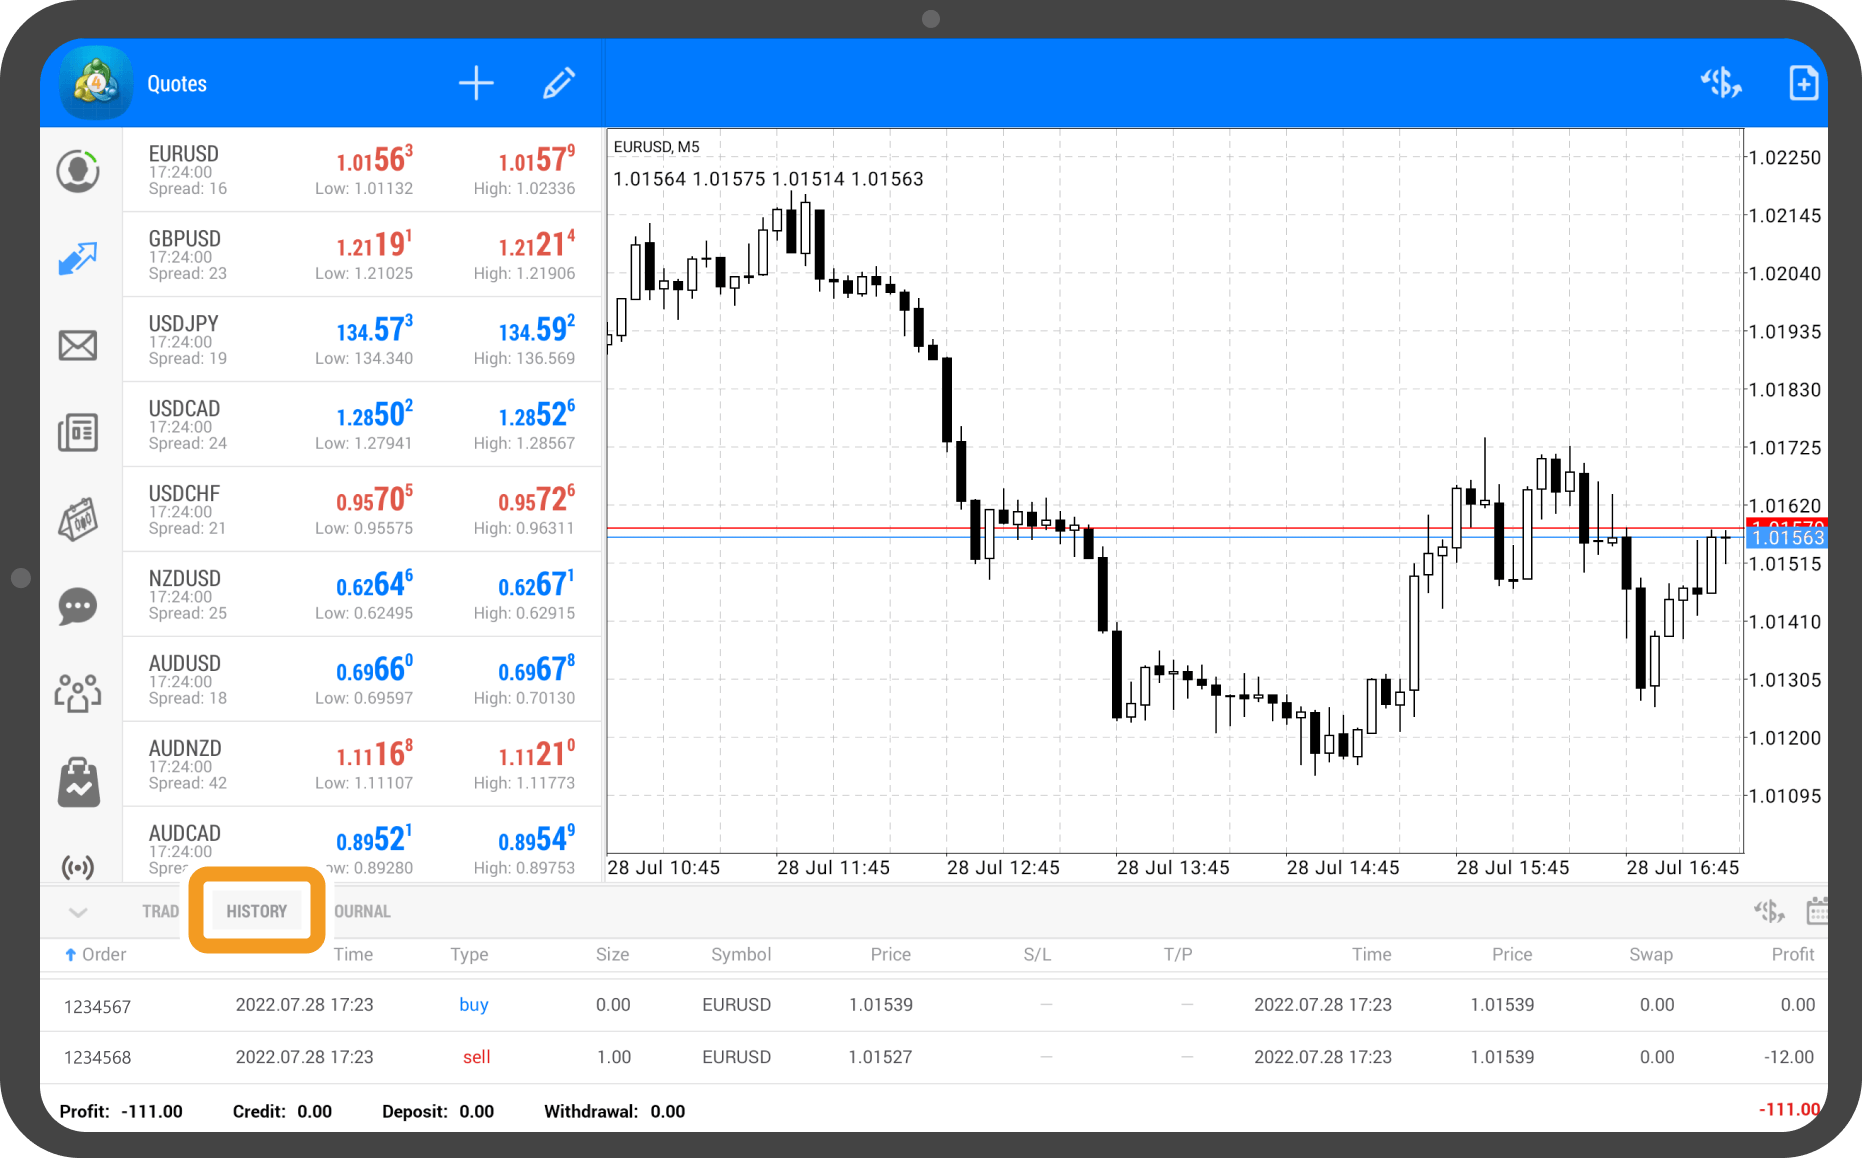This screenshot has height=1158, width=1862.
Task: Switch to the History tab
Action: click(257, 911)
